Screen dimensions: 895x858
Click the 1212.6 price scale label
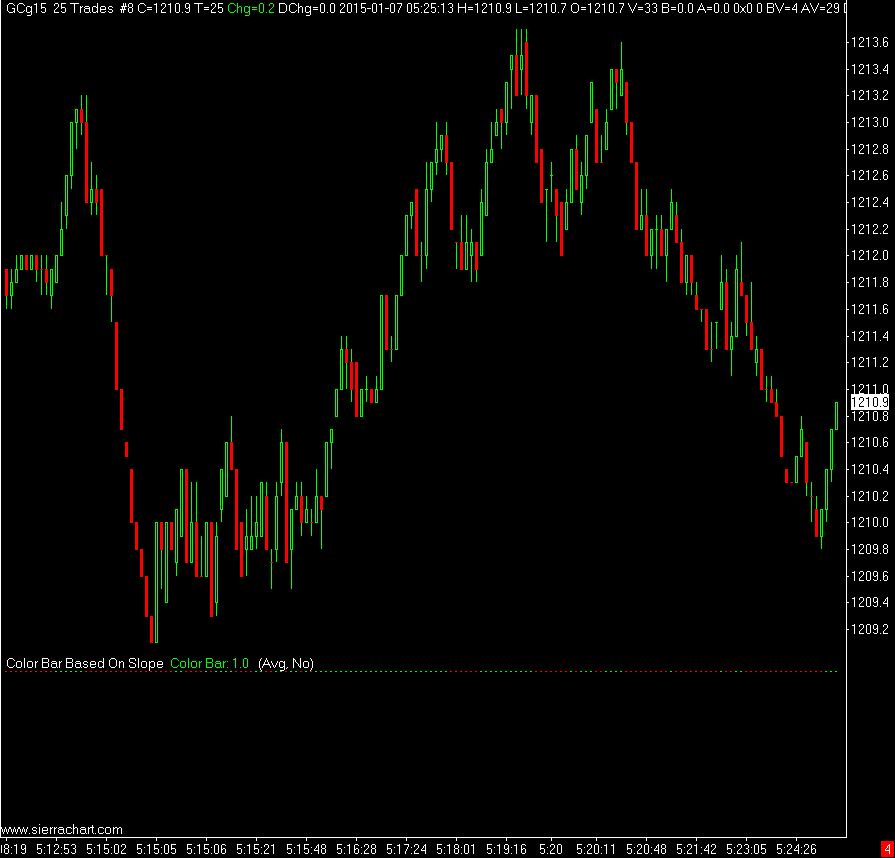[870, 175]
